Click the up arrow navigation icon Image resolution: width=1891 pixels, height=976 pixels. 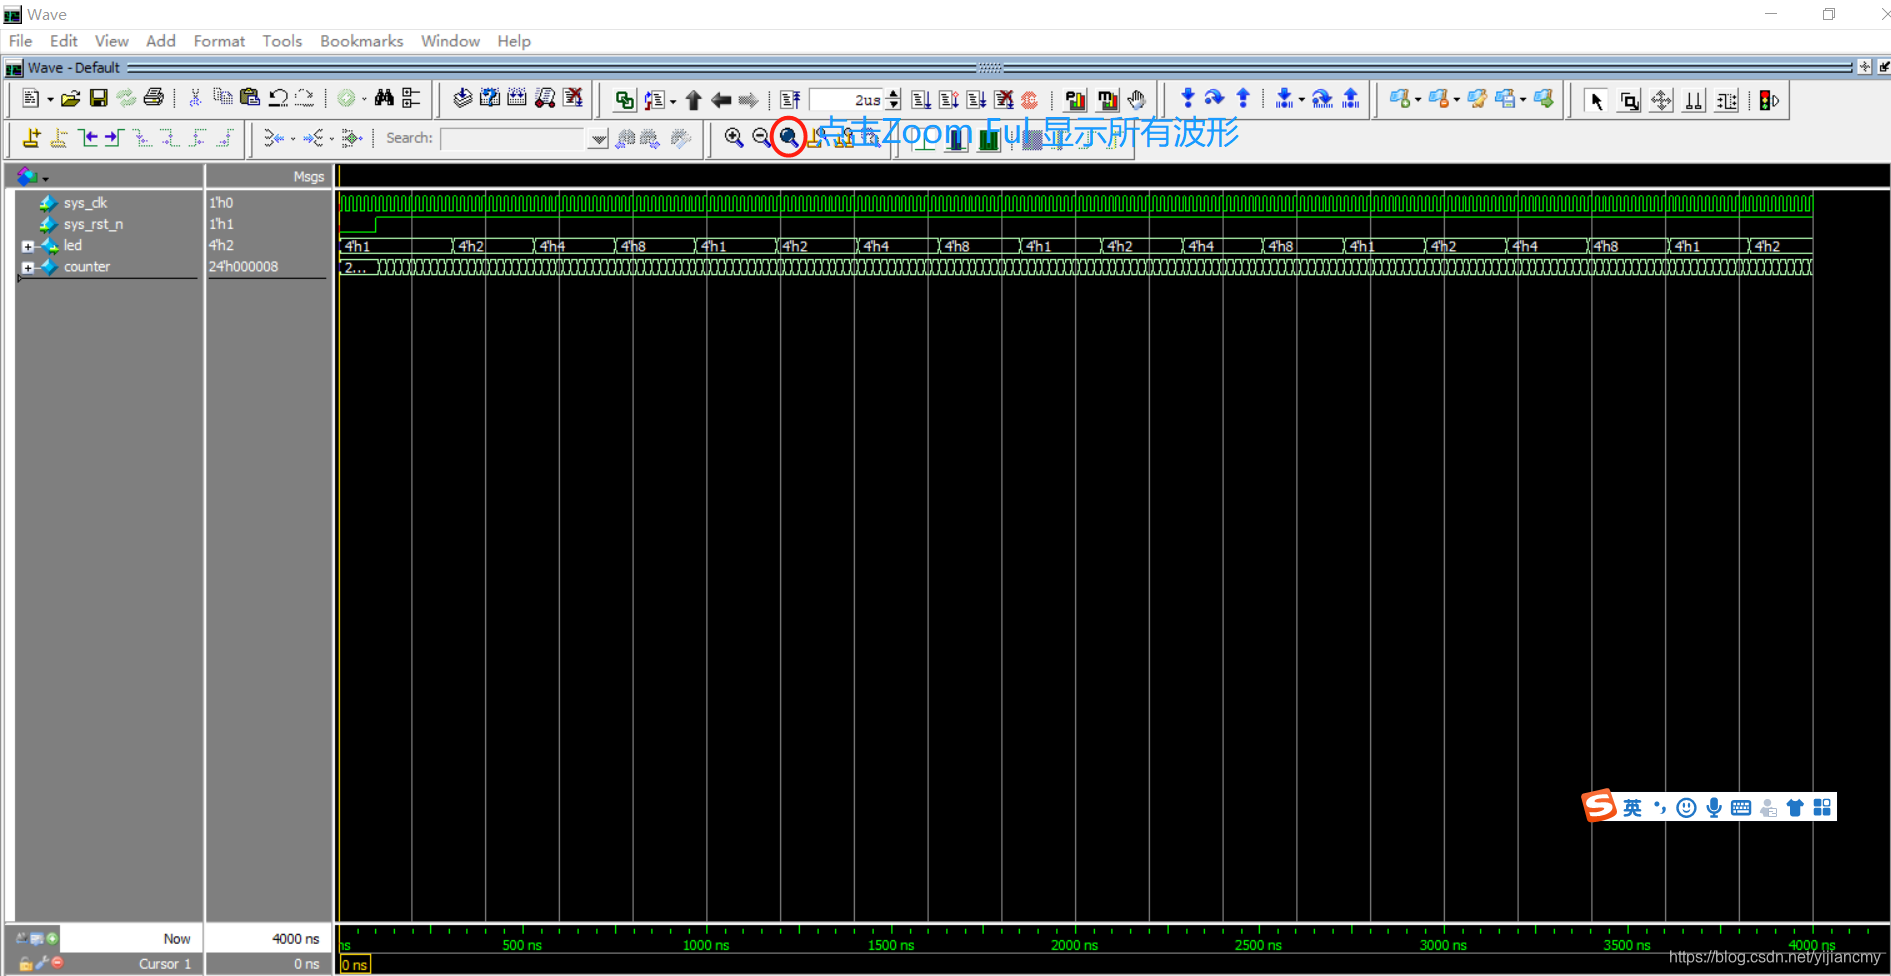[x=694, y=100]
